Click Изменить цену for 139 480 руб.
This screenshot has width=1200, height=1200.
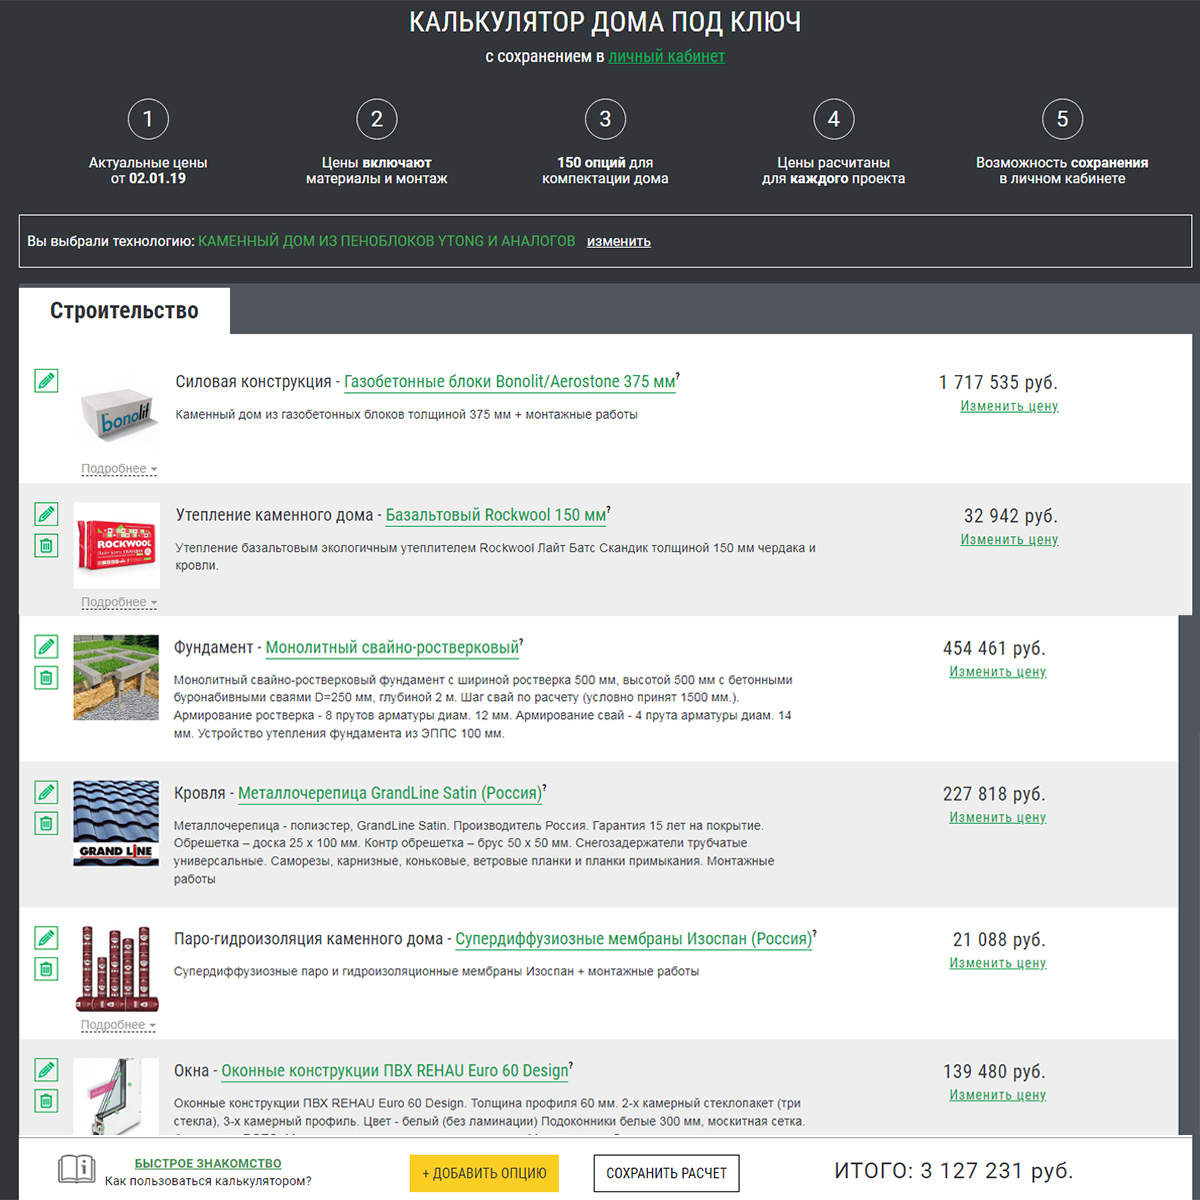click(x=998, y=1095)
